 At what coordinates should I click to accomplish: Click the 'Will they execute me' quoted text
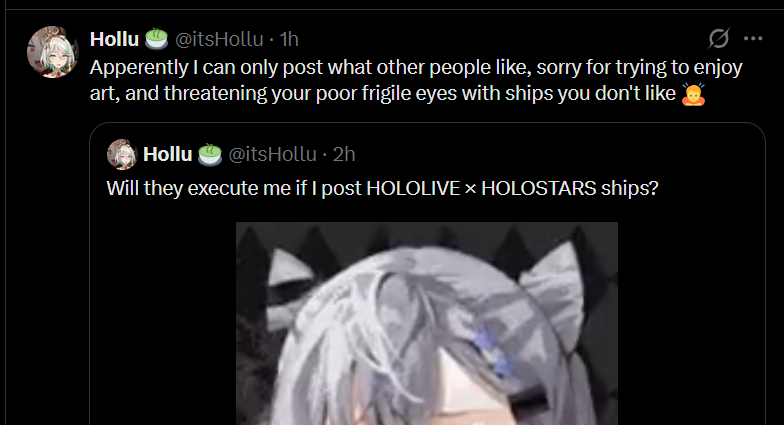click(x=382, y=188)
